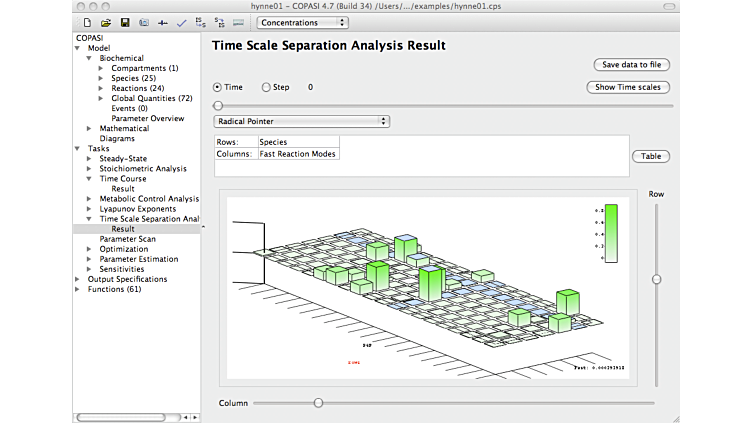Screen dimensions: 752x423
Task: Click the Save data to file button
Action: [630, 64]
